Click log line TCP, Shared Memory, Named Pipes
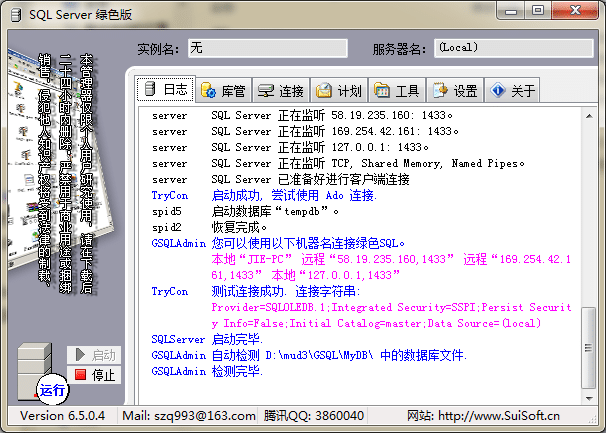Screen dimensions: 606x433 [338, 164]
